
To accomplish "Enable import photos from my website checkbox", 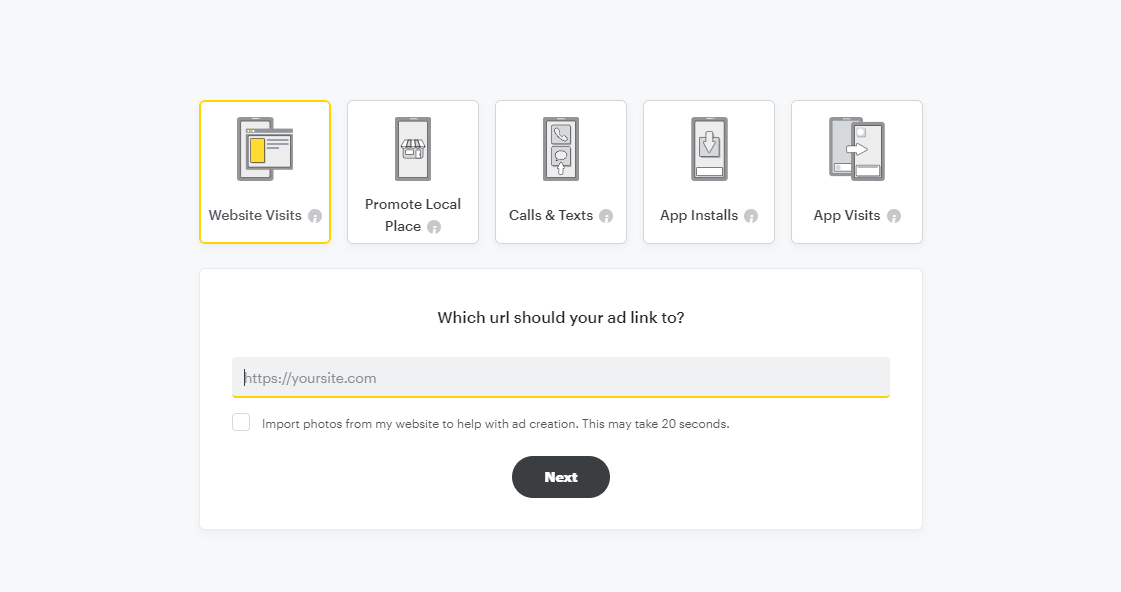I will [241, 423].
